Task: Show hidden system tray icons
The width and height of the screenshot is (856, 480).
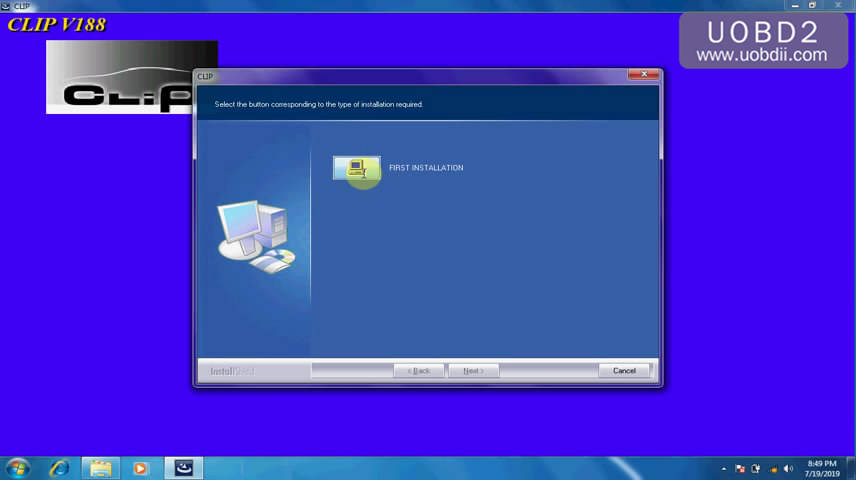Action: (x=724, y=468)
